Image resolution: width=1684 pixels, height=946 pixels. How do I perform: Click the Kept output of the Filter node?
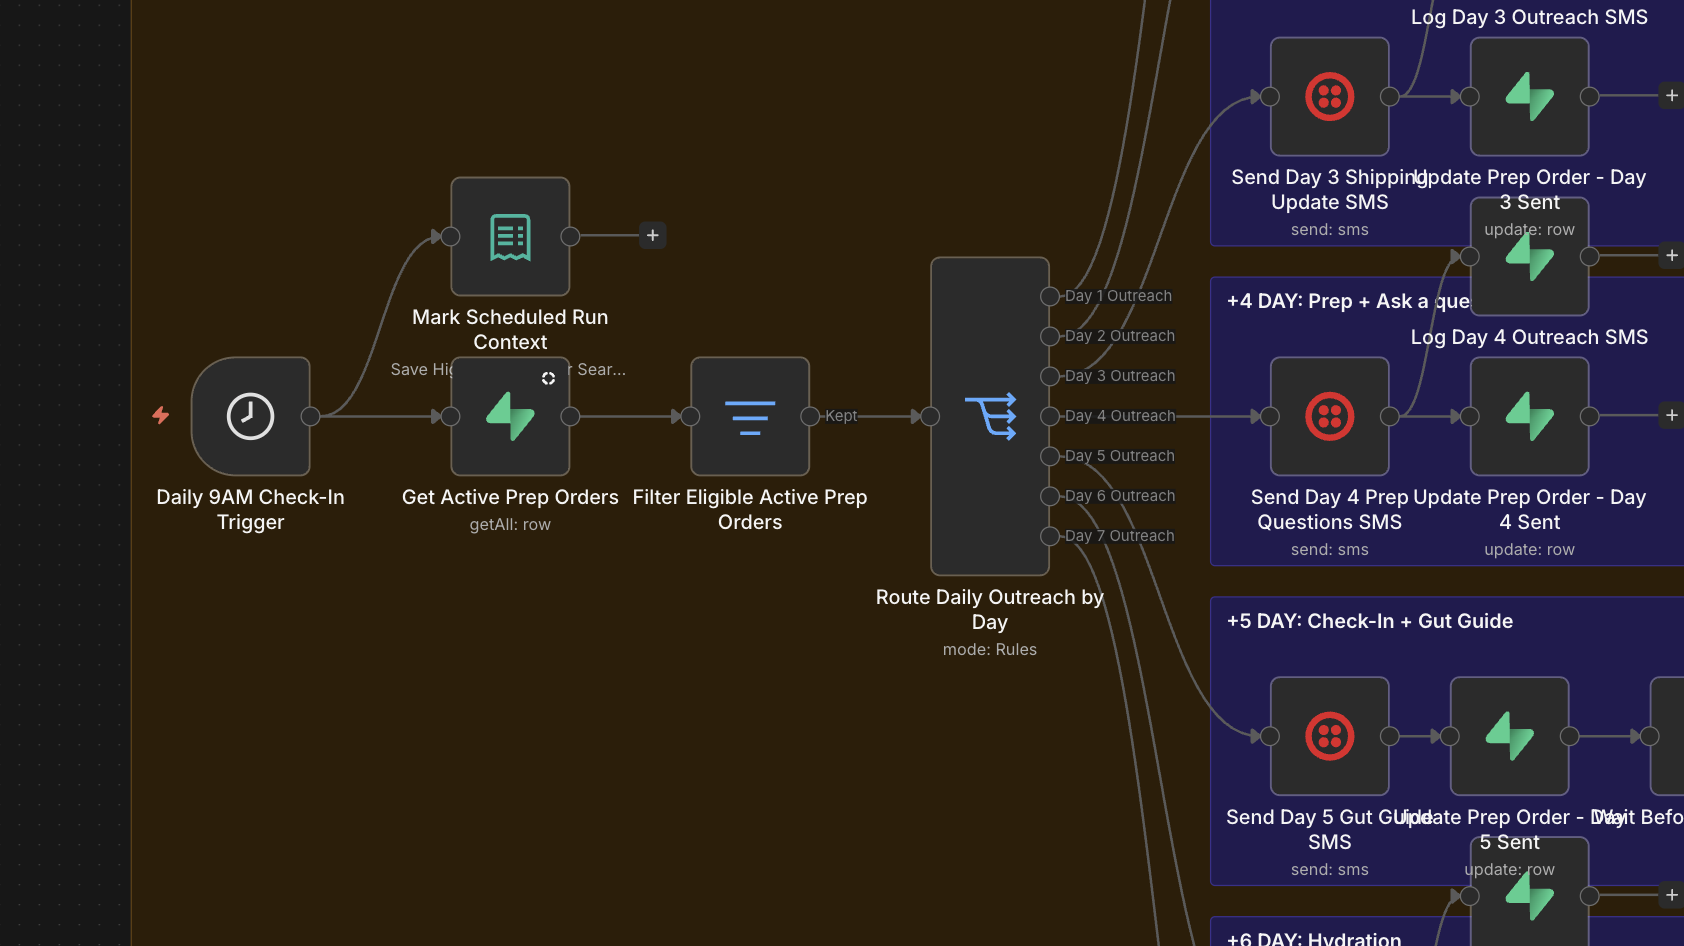(x=810, y=416)
